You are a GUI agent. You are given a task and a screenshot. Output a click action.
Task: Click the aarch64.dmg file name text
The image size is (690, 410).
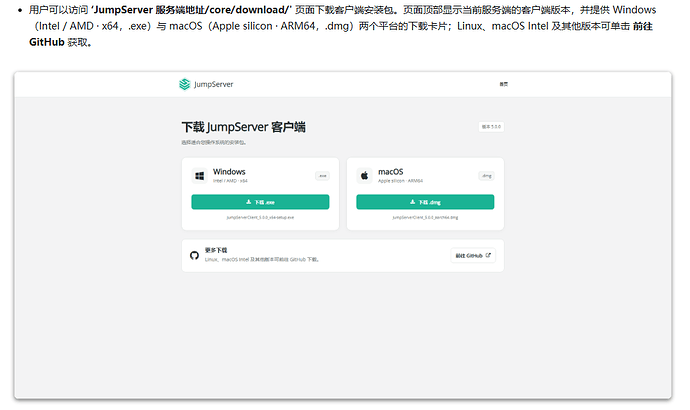pos(425,217)
